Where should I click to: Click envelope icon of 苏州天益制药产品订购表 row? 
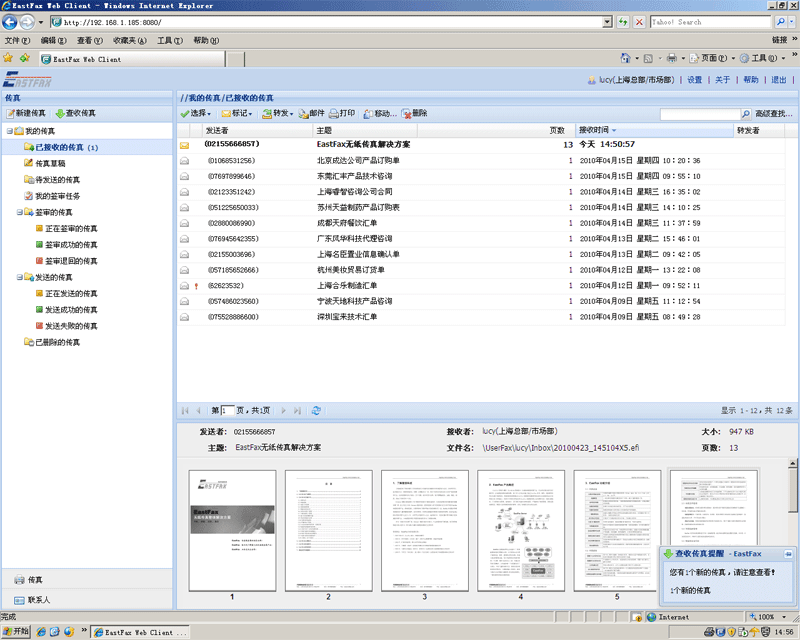pyautogui.click(x=185, y=208)
